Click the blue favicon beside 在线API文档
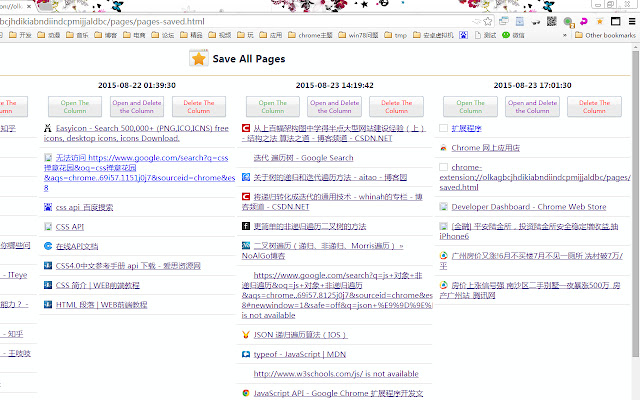The image size is (640, 400). coord(48,246)
